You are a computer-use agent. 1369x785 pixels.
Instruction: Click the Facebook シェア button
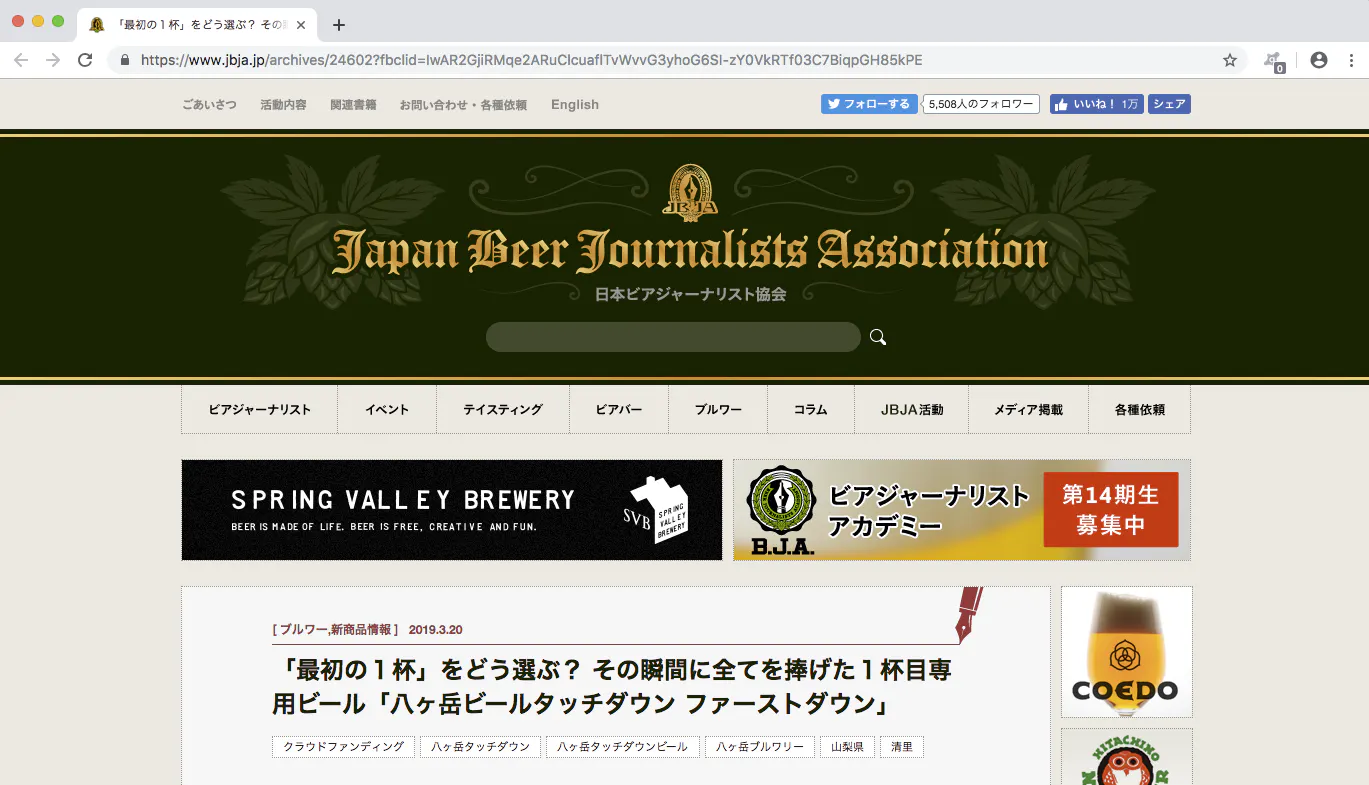click(x=1168, y=104)
